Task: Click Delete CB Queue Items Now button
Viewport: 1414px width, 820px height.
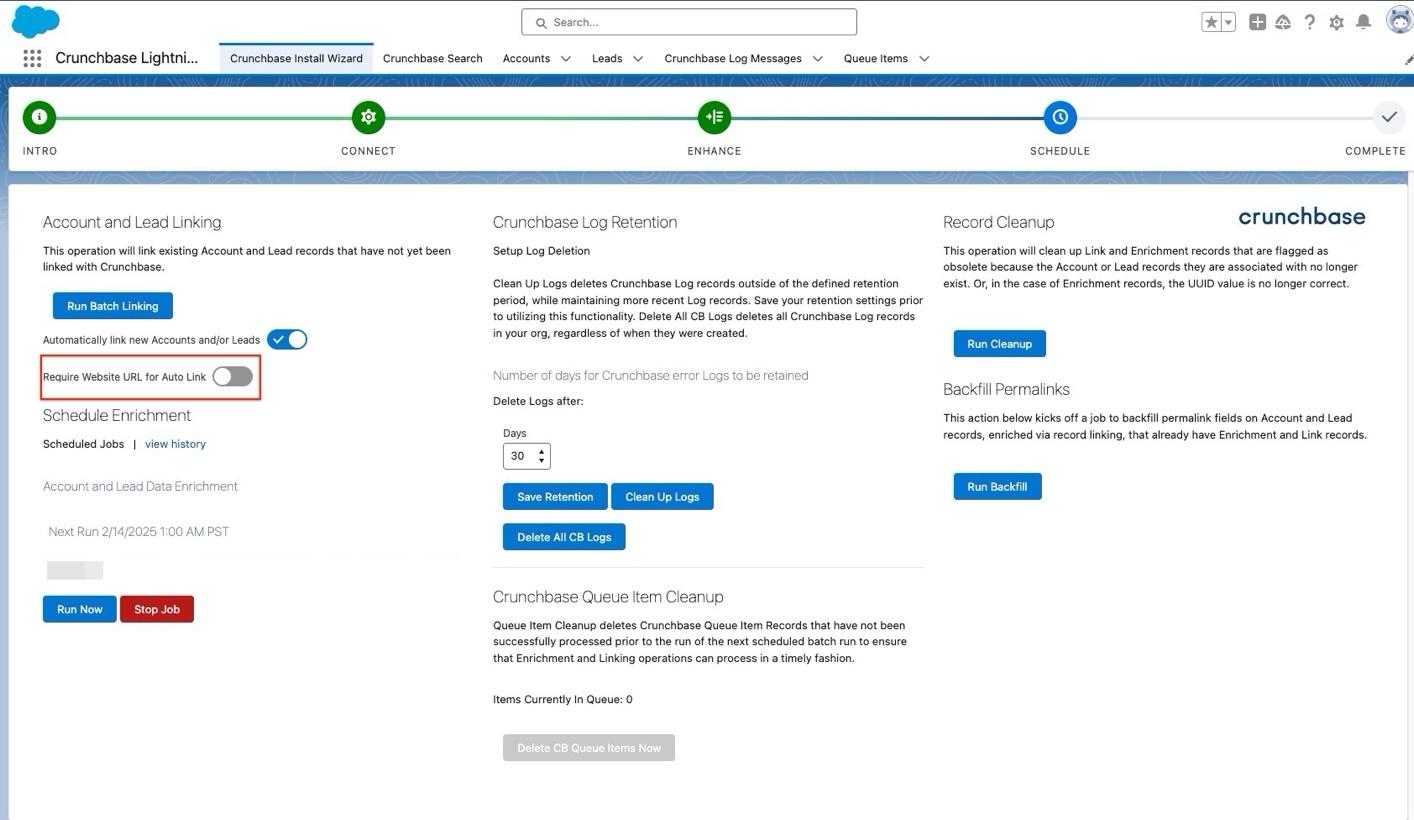Action: (x=589, y=748)
